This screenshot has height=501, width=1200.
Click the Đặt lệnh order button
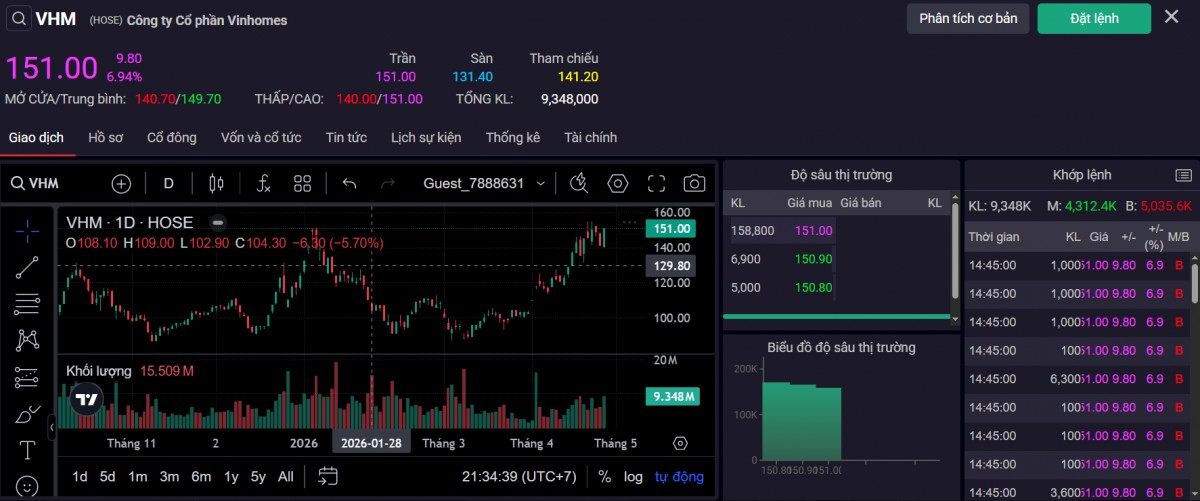pos(1094,18)
